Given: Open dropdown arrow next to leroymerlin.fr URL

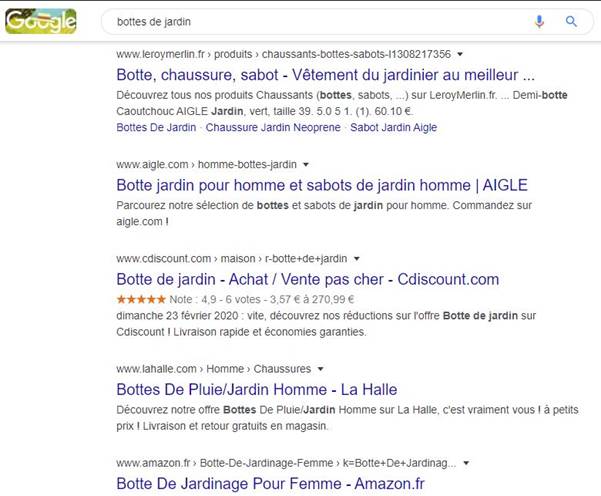Looking at the screenshot, I should (460, 54).
